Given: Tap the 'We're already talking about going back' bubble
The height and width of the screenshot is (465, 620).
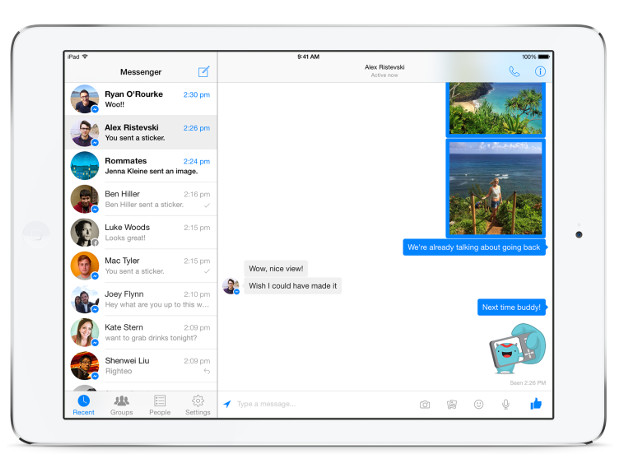Looking at the screenshot, I should coord(474,247).
